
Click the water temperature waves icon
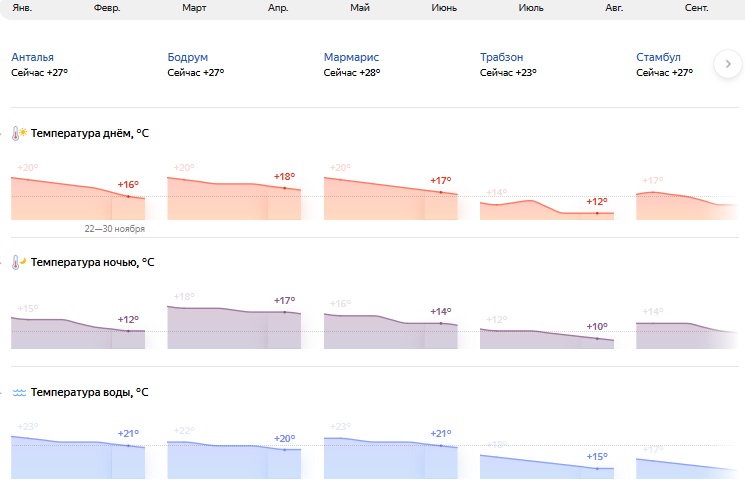coord(19,393)
